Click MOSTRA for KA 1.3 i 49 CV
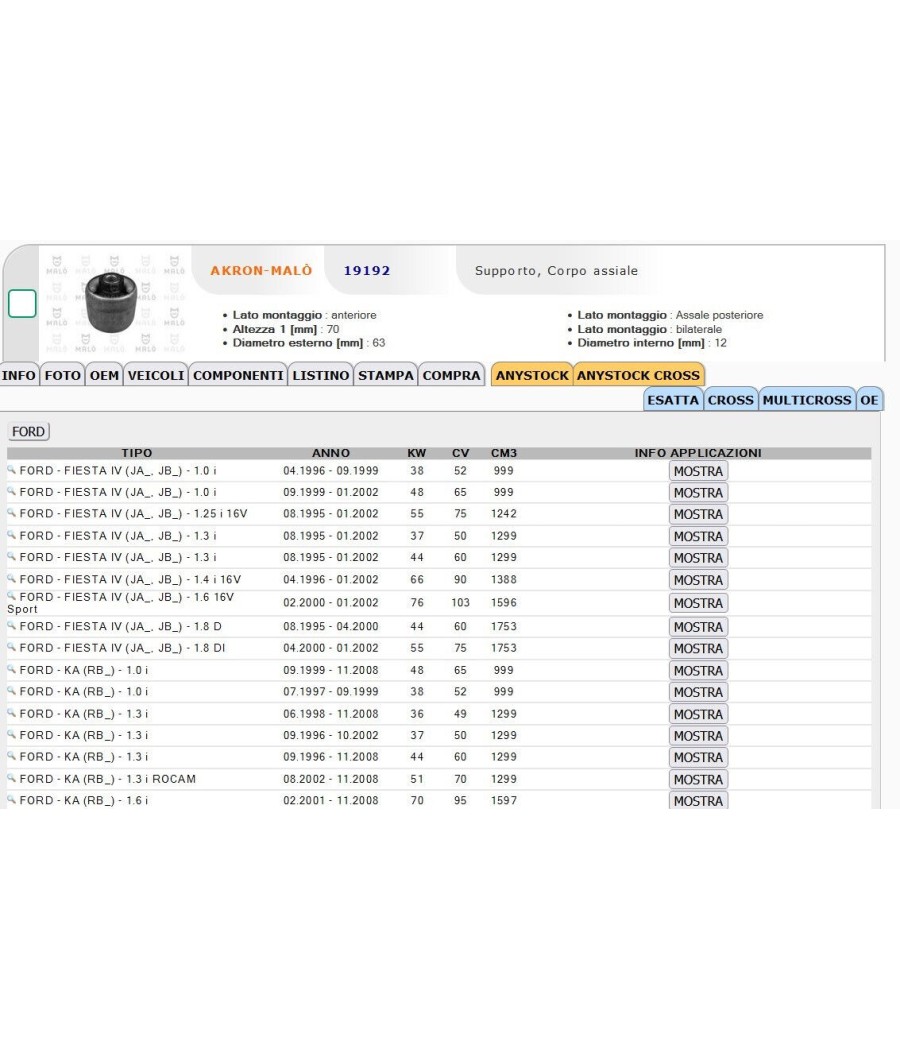This screenshot has height=1050, width=900. [x=698, y=715]
